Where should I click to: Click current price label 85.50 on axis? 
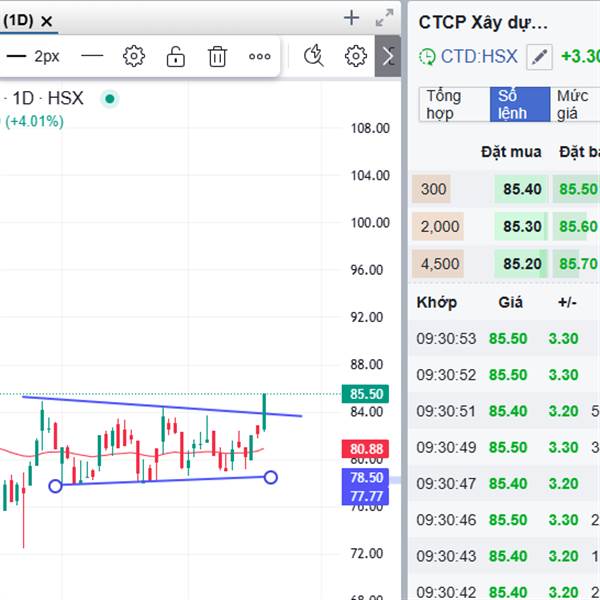coord(365,394)
